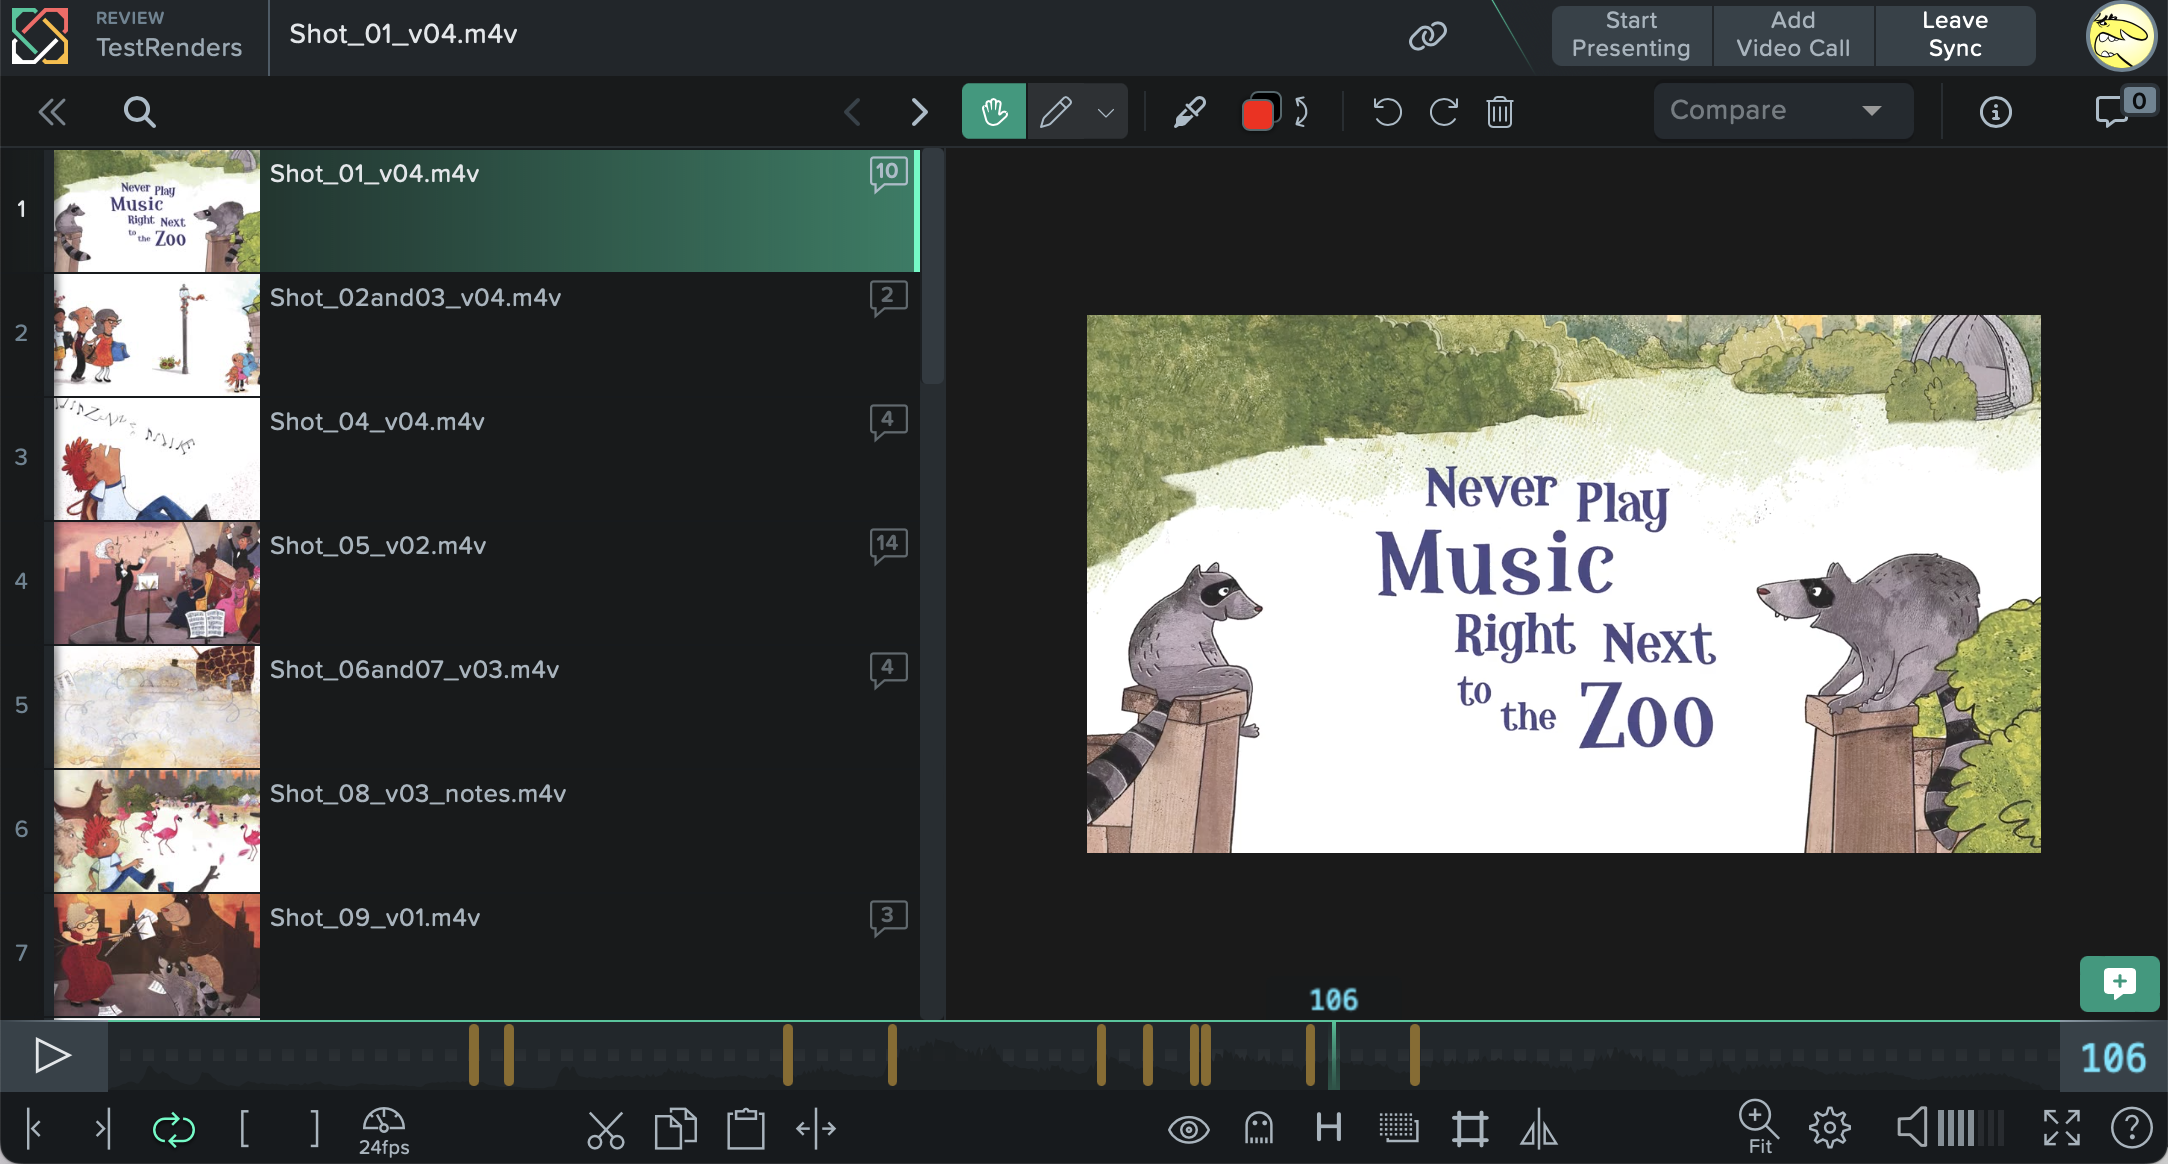The width and height of the screenshot is (2168, 1164).
Task: Go to previous item arrow
Action: pos(853,112)
